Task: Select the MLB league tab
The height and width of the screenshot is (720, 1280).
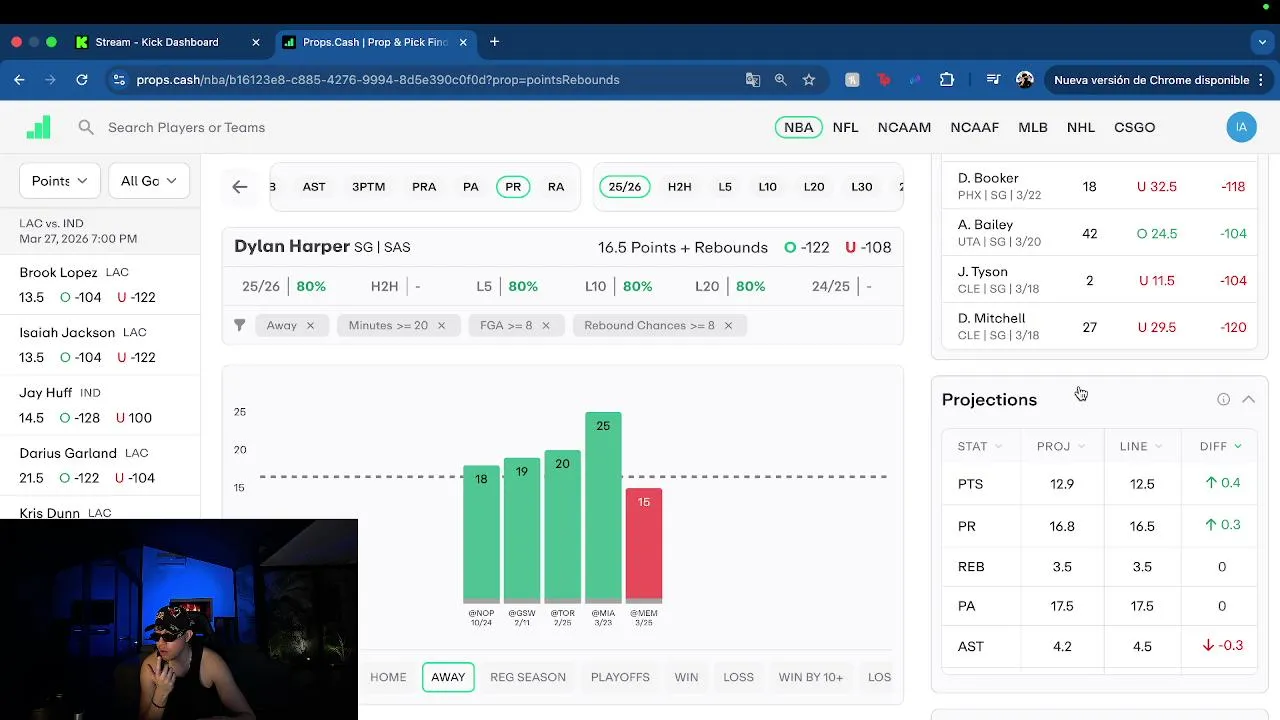Action: tap(1033, 127)
